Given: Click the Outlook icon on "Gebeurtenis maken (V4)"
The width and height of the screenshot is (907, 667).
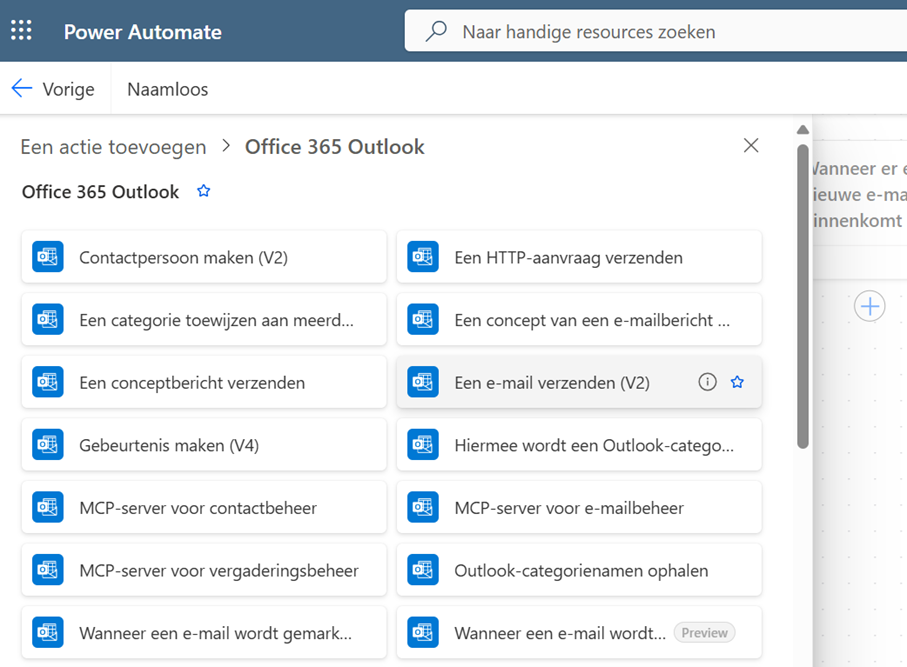Looking at the screenshot, I should pyautogui.click(x=47, y=444).
